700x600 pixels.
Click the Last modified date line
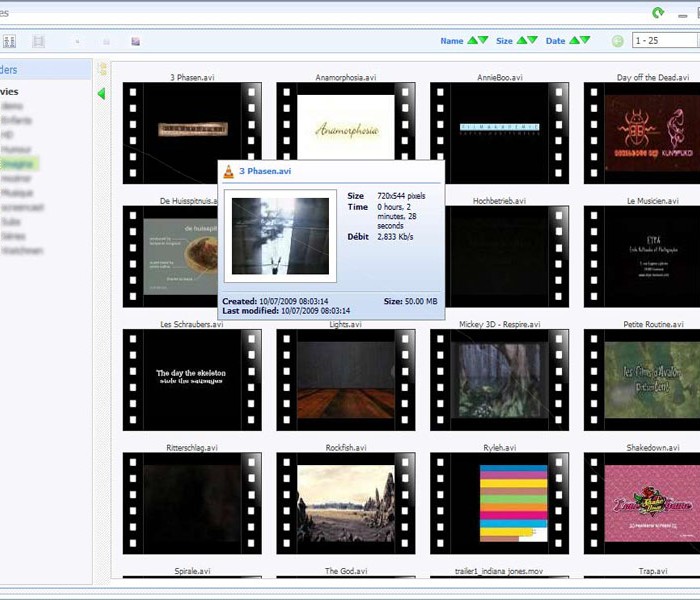(x=286, y=311)
